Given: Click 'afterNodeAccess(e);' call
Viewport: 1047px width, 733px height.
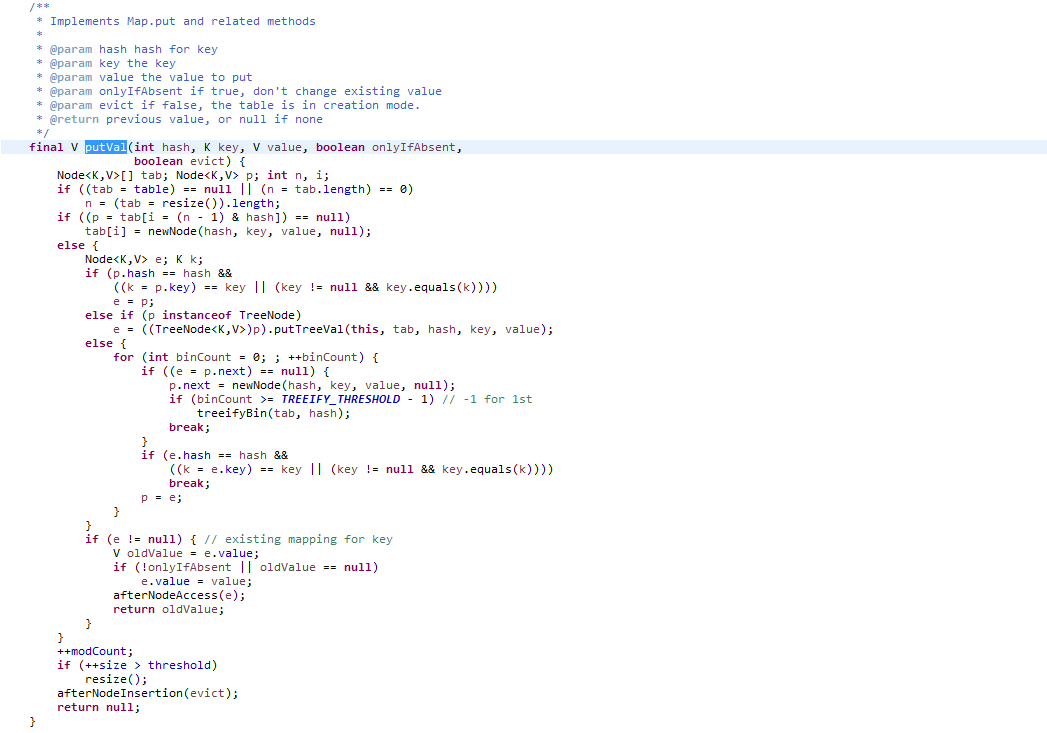Looking at the screenshot, I should point(179,595).
